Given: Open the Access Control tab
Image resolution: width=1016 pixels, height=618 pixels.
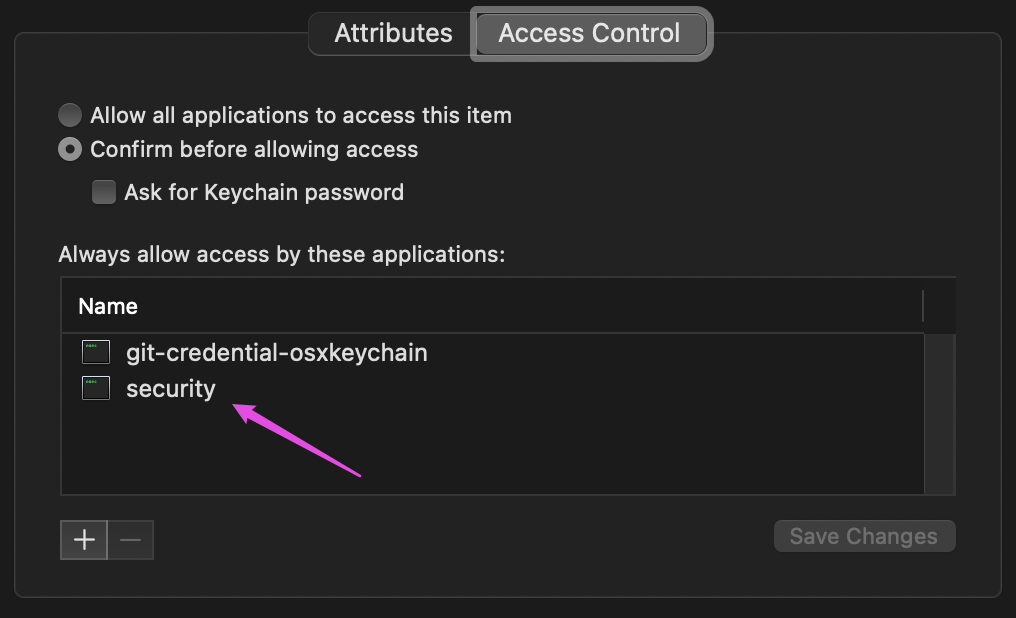Looking at the screenshot, I should coord(589,33).
